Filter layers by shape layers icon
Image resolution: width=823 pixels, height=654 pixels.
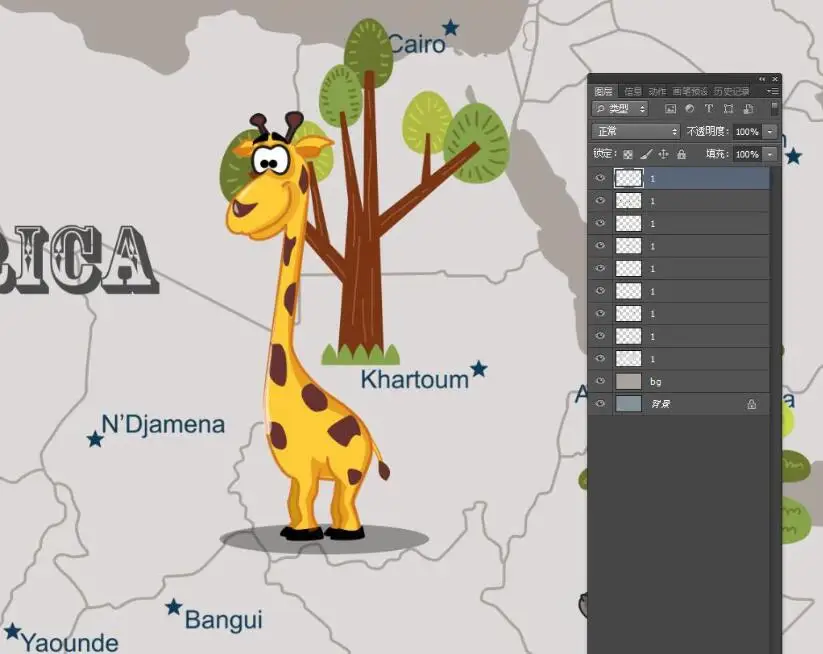click(729, 109)
